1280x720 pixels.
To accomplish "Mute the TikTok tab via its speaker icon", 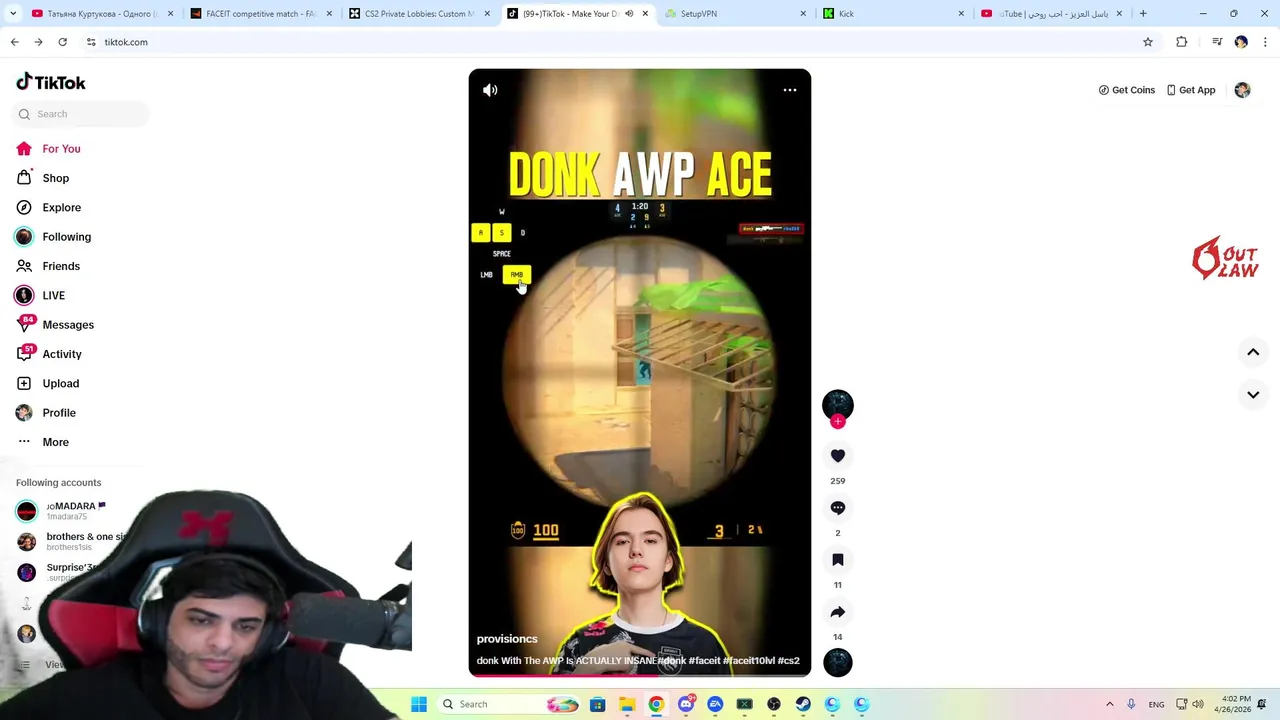I will click(x=629, y=14).
